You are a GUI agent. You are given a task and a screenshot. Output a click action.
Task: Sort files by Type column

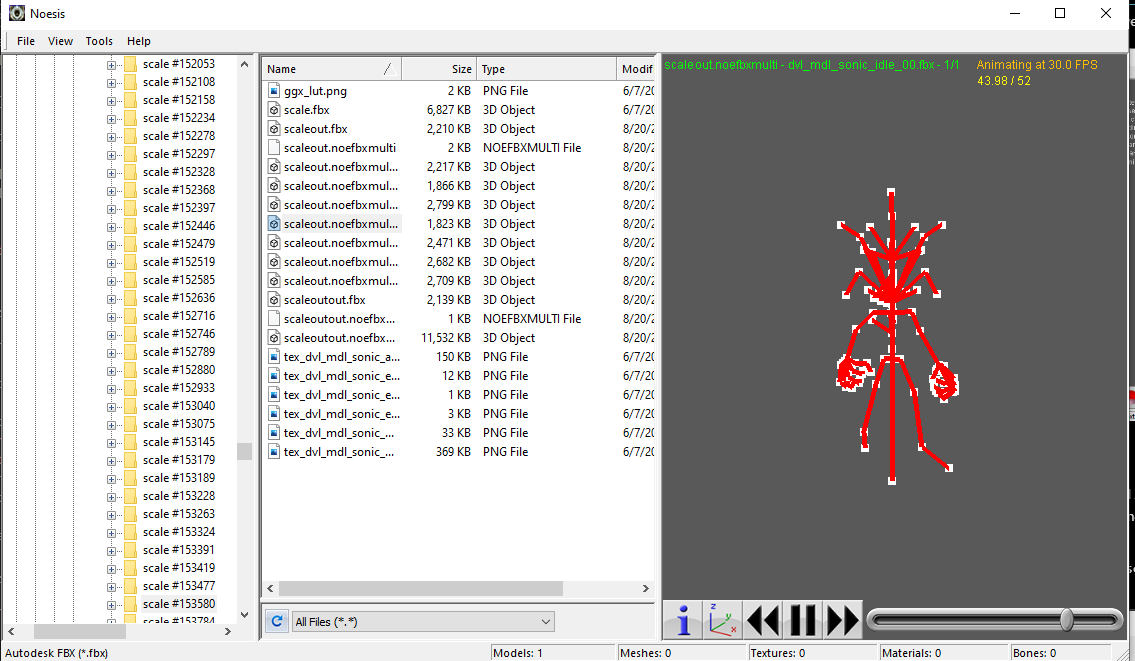[x=546, y=69]
